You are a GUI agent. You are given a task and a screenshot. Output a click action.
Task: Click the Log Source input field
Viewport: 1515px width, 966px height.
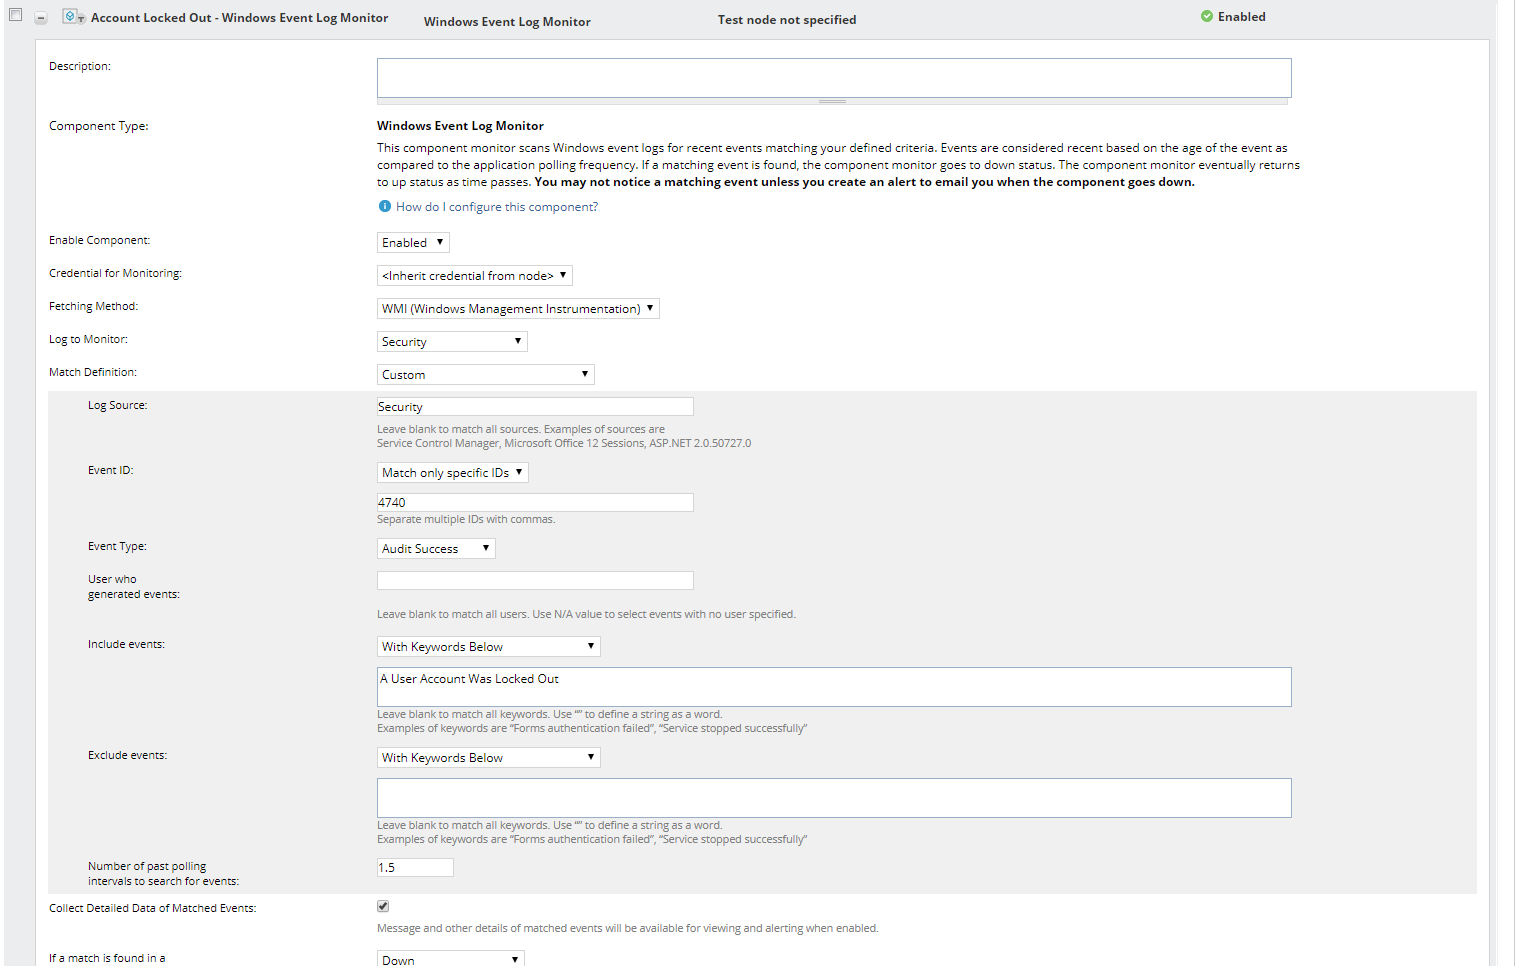pos(535,407)
